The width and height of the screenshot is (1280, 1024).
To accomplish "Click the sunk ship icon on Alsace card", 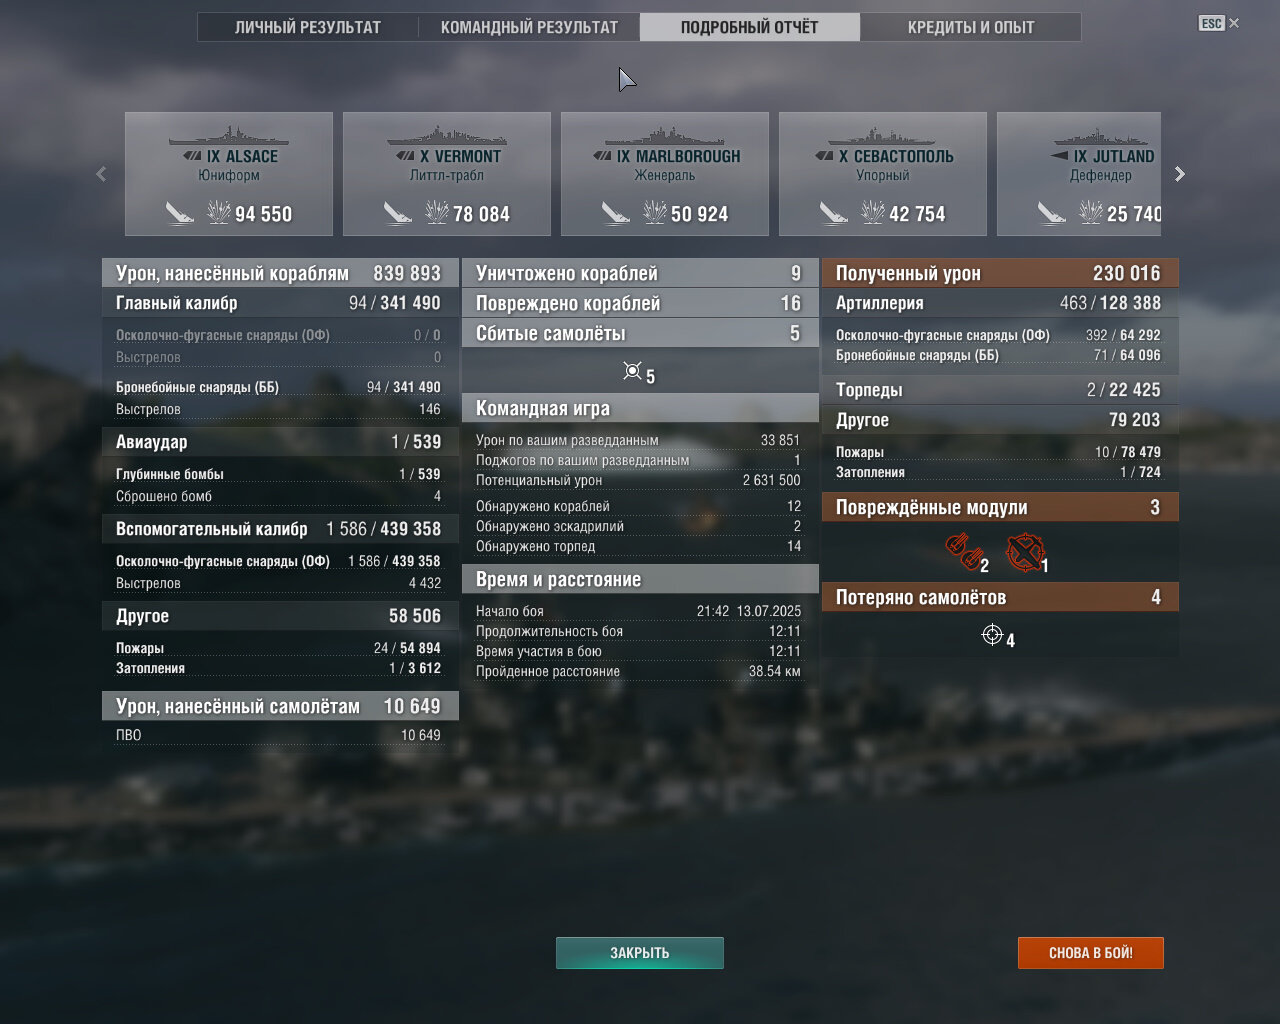I will (x=180, y=213).
